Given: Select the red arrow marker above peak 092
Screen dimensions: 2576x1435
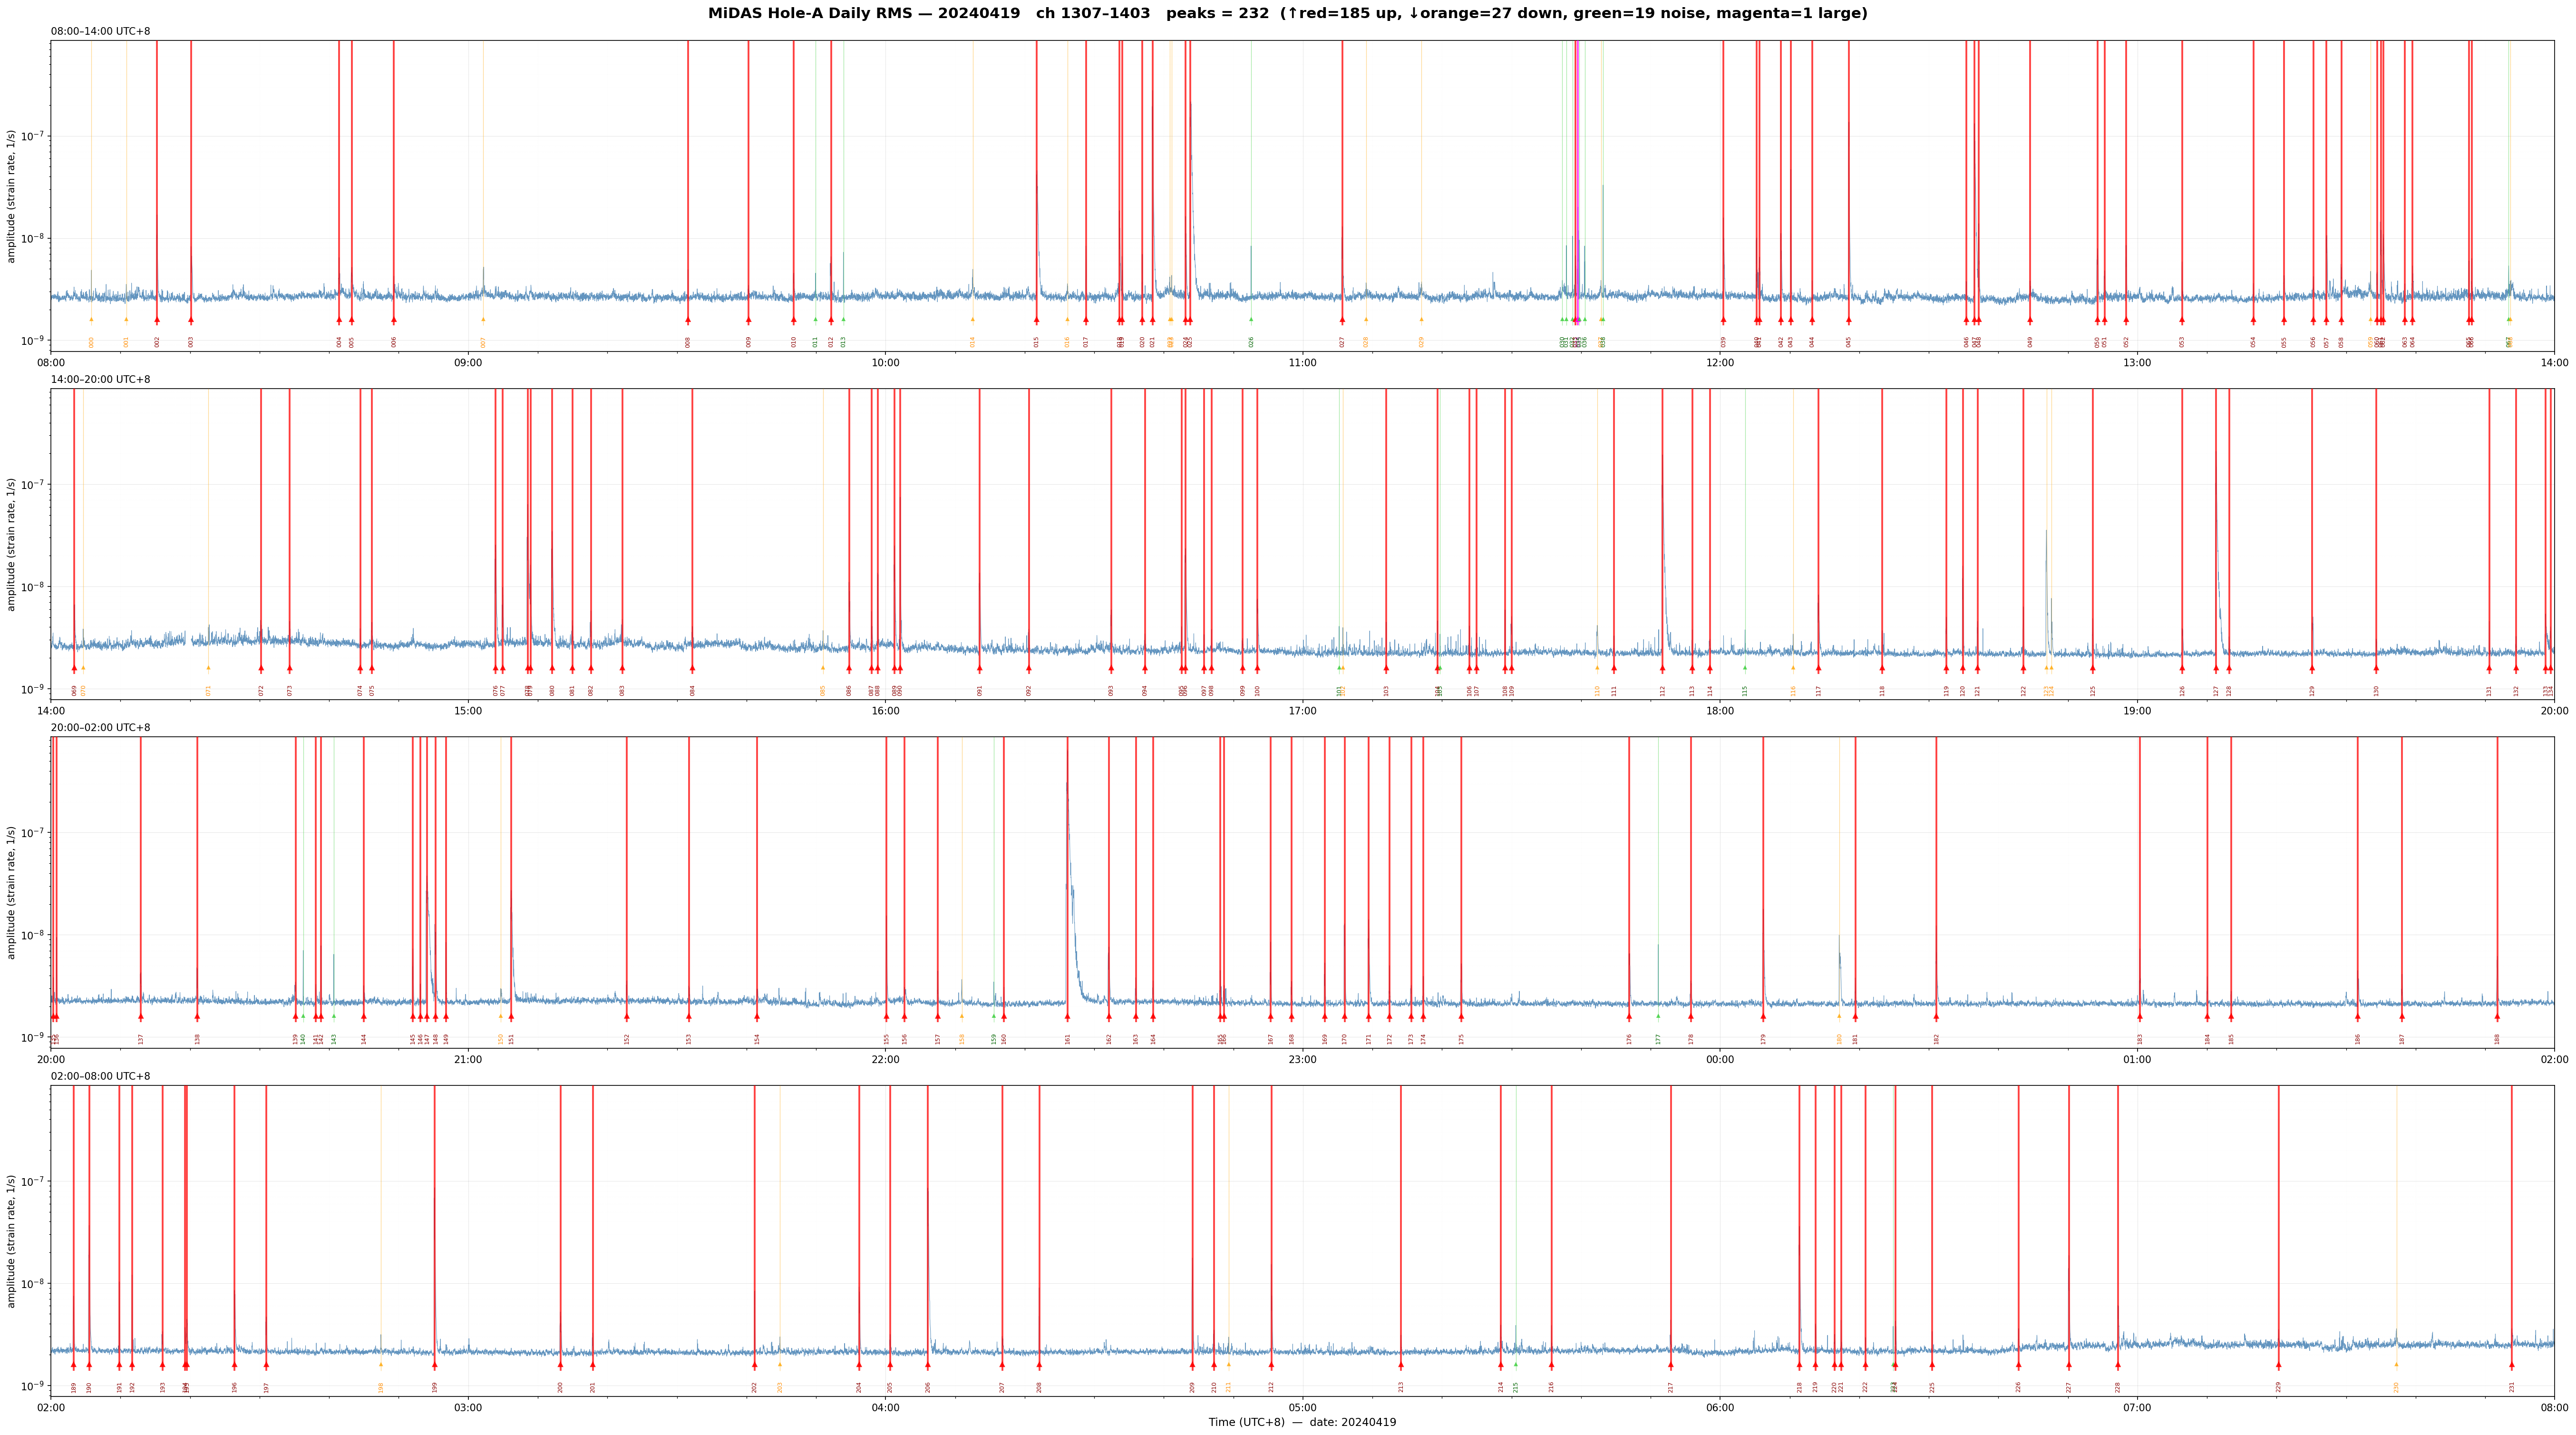Looking at the screenshot, I should coord(1028,668).
